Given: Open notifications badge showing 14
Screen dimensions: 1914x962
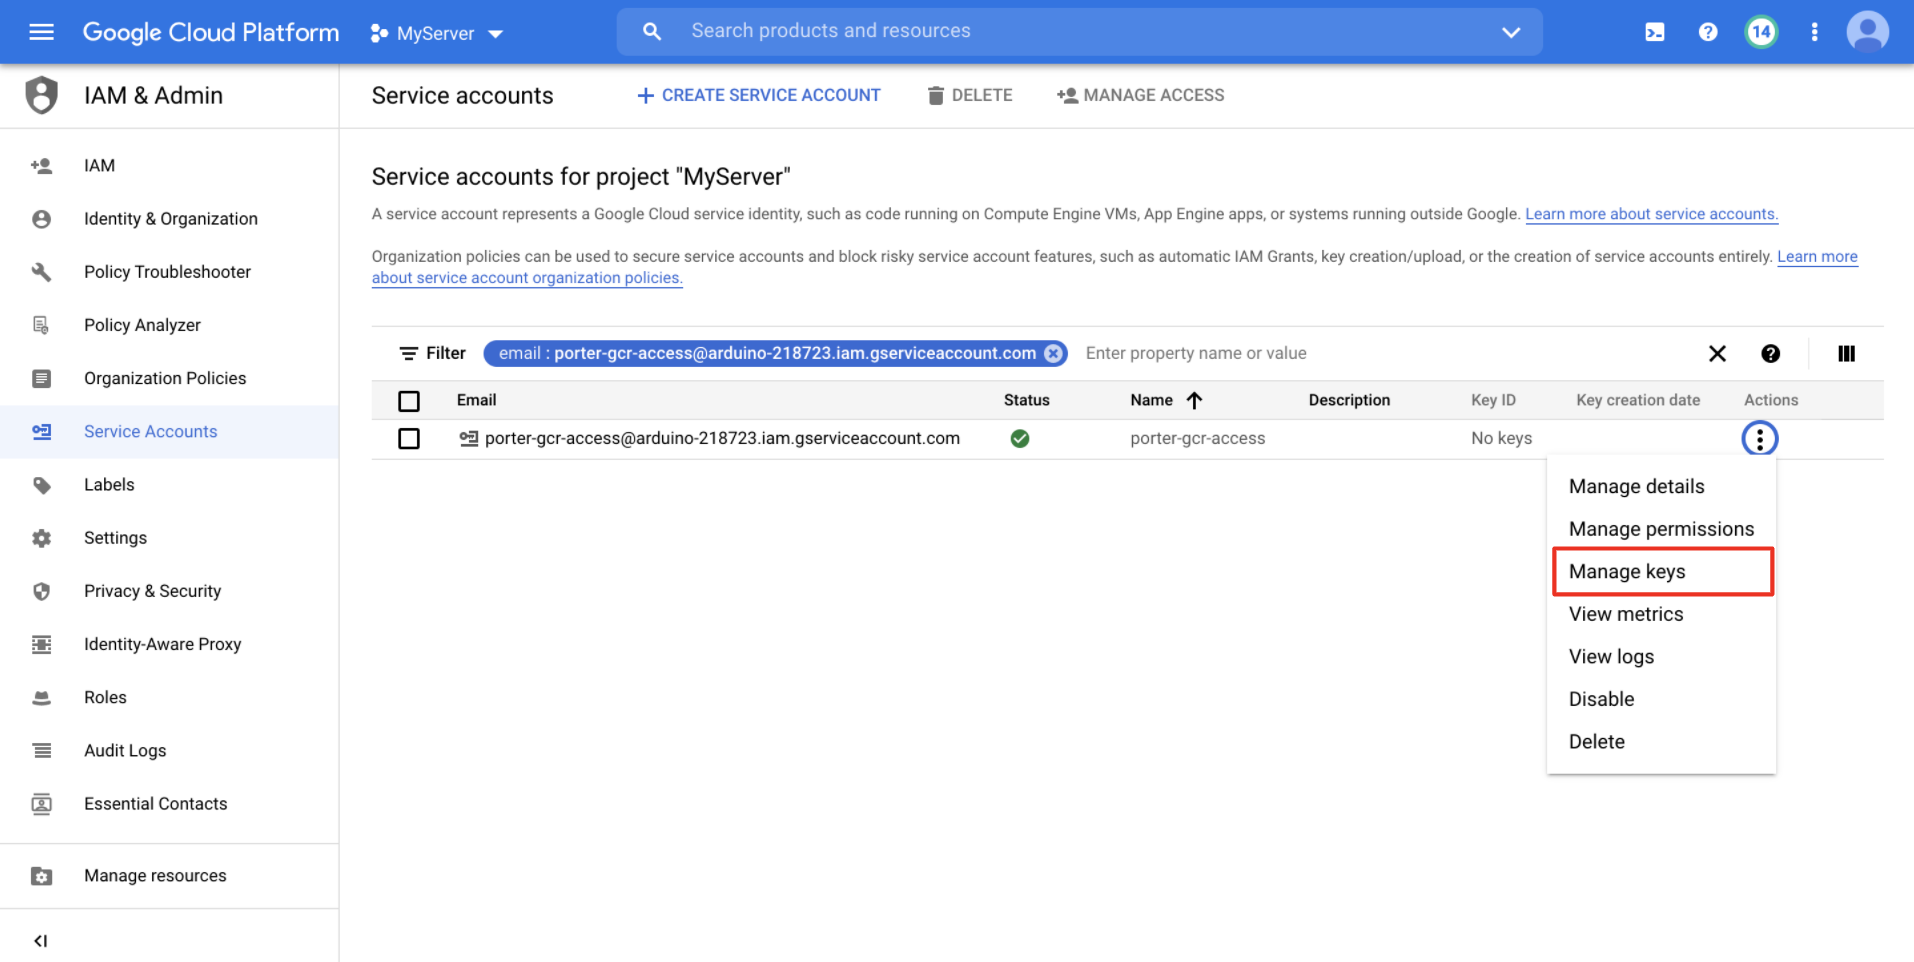Looking at the screenshot, I should [x=1761, y=32].
